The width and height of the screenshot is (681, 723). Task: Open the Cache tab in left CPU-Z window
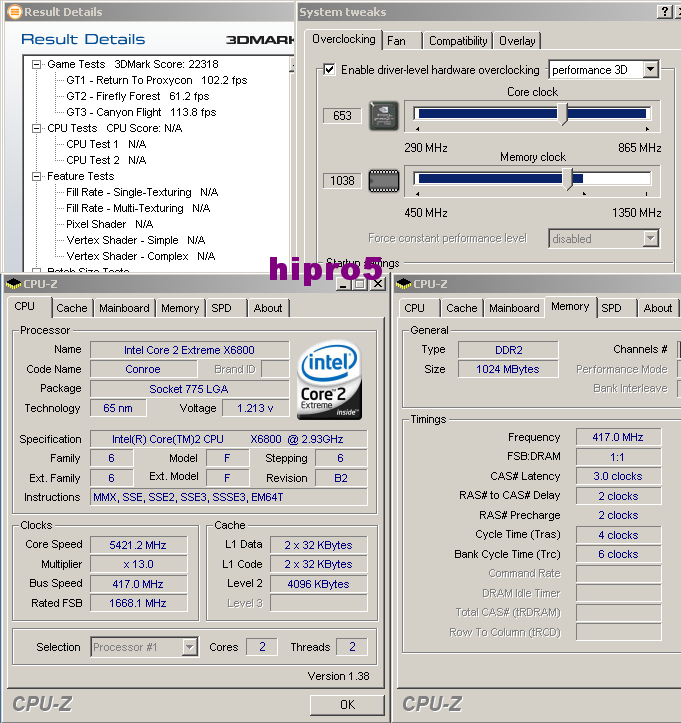click(x=72, y=308)
